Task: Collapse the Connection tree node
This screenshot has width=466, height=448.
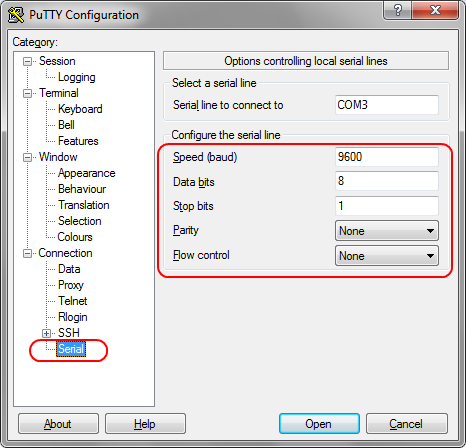Action: pos(27,253)
